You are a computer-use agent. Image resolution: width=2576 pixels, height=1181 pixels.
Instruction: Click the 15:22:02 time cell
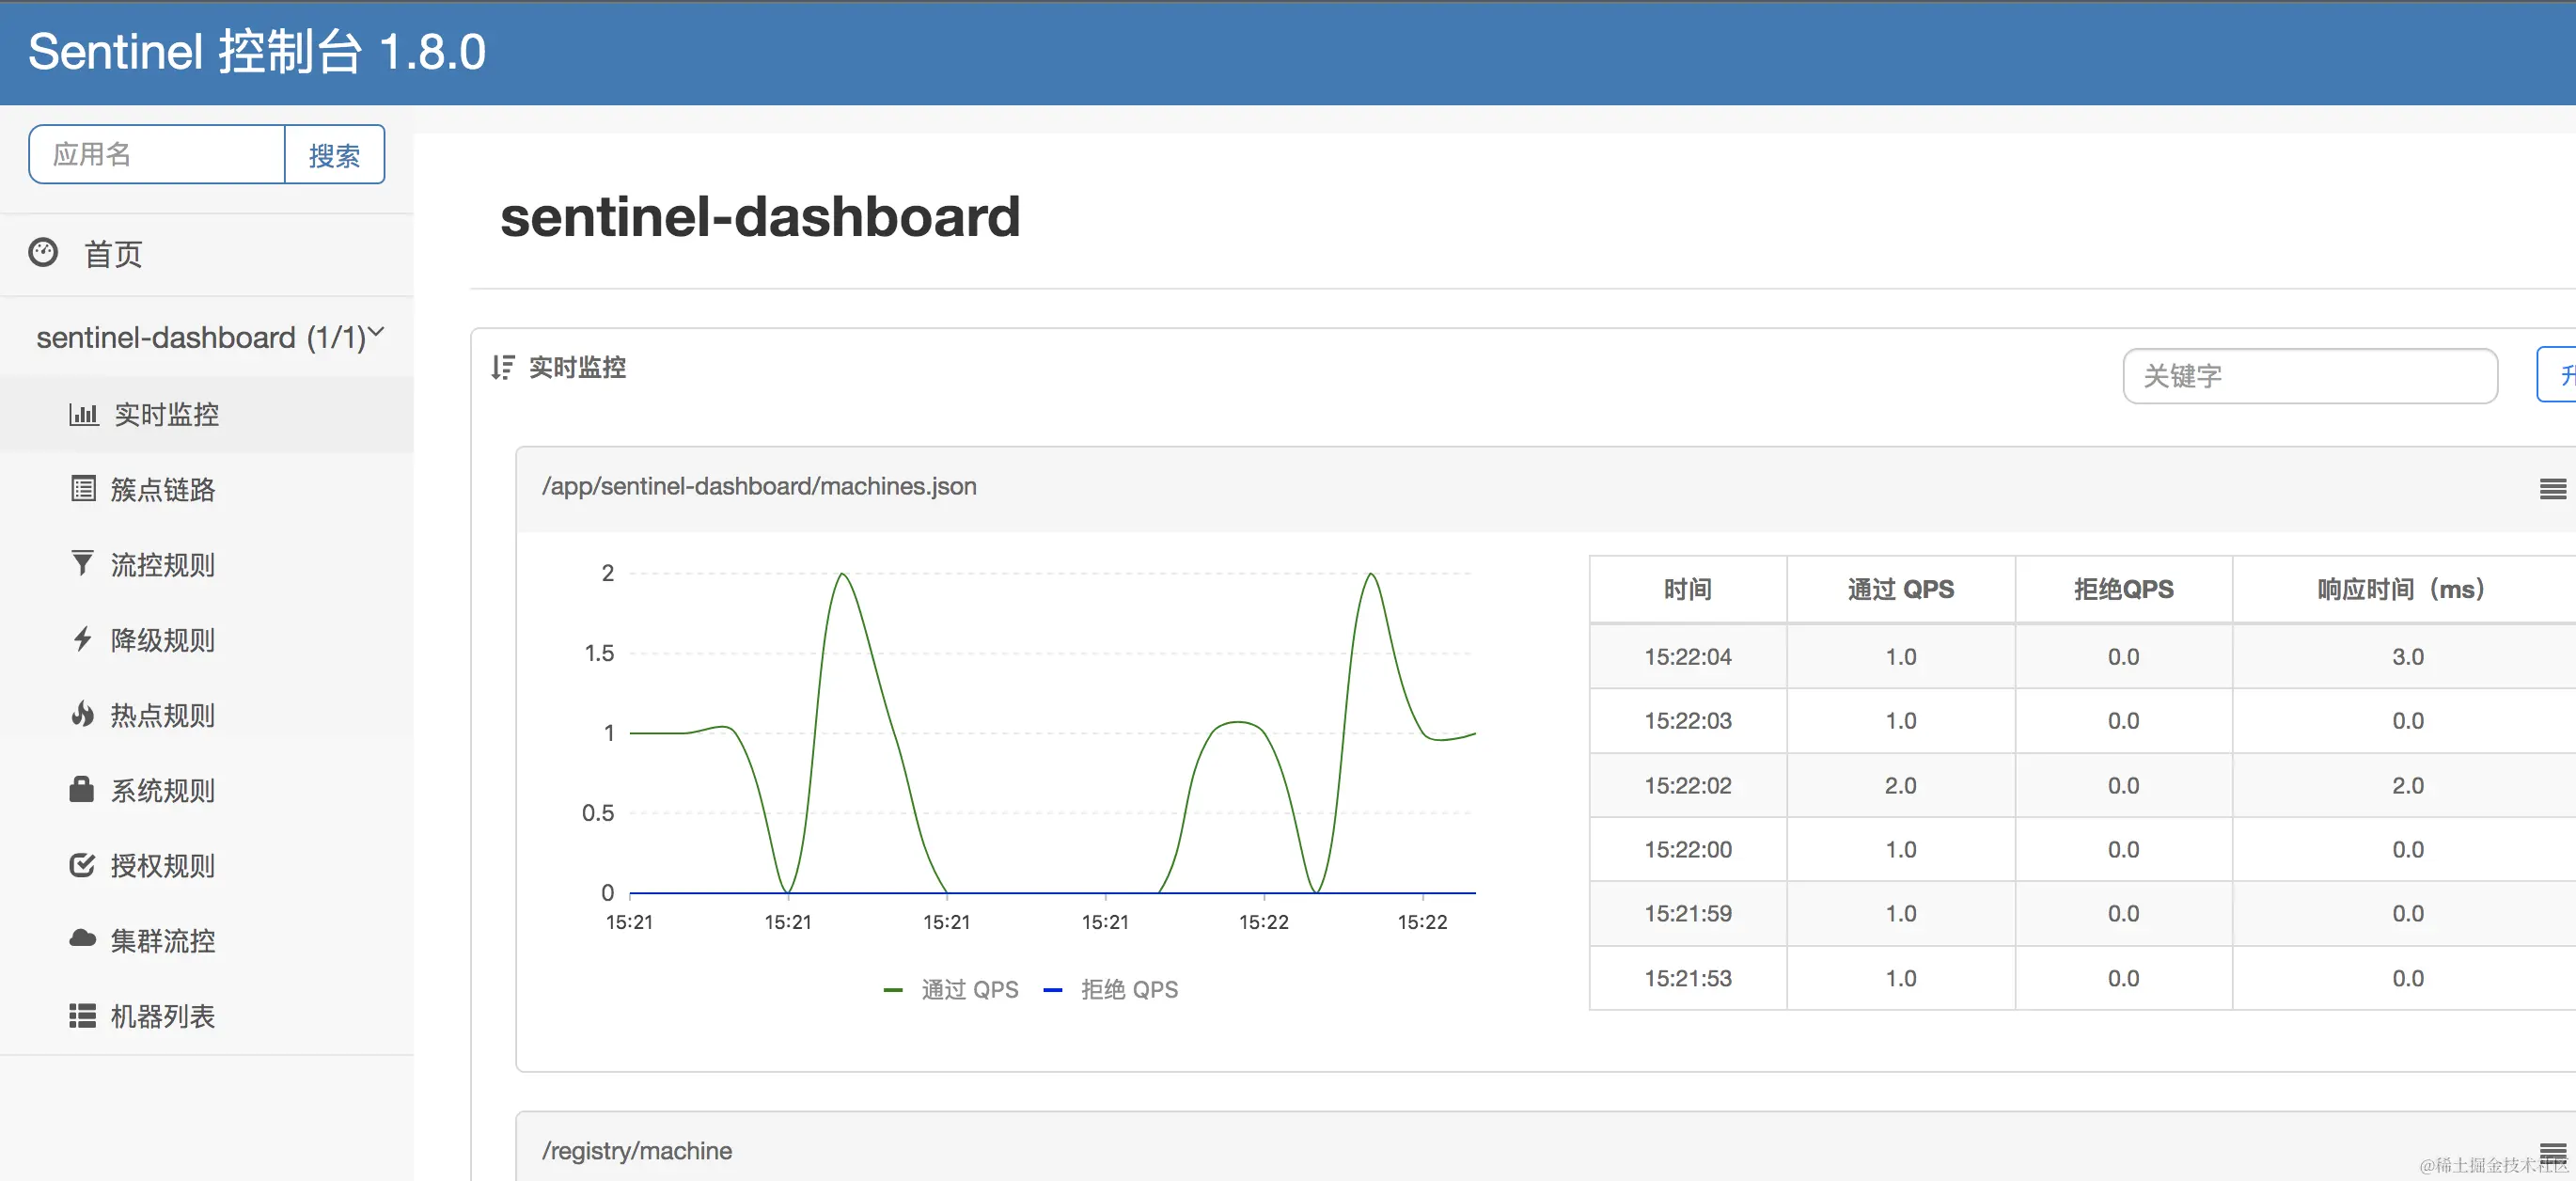1687,785
